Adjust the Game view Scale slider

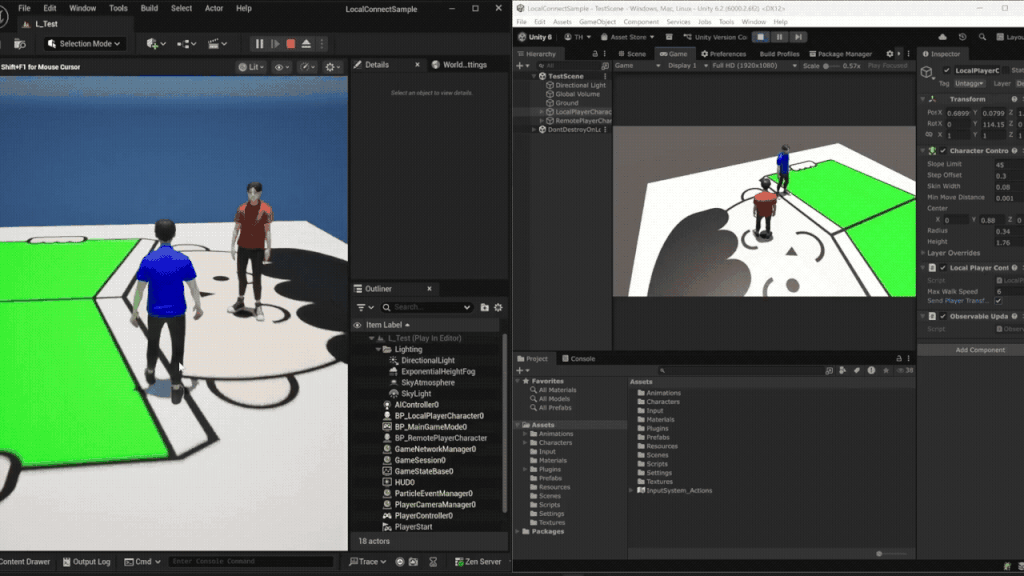[832, 66]
